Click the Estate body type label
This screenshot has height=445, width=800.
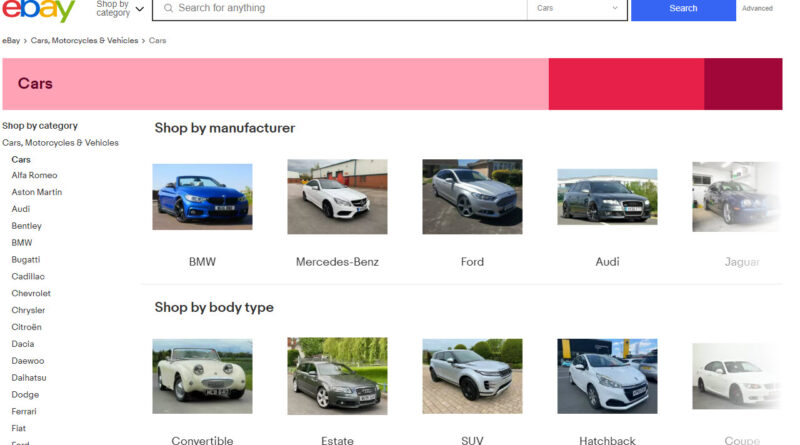tap(337, 440)
